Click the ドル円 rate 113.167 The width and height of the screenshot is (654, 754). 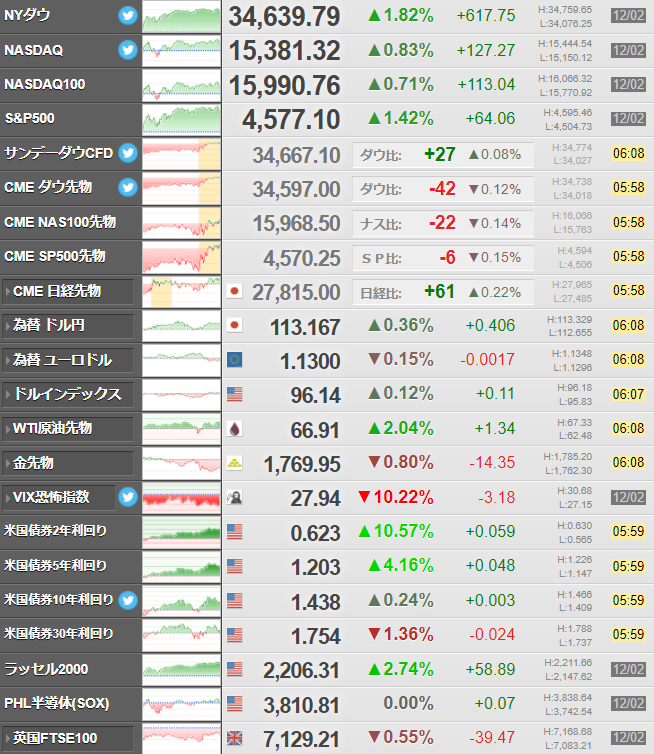(x=305, y=327)
